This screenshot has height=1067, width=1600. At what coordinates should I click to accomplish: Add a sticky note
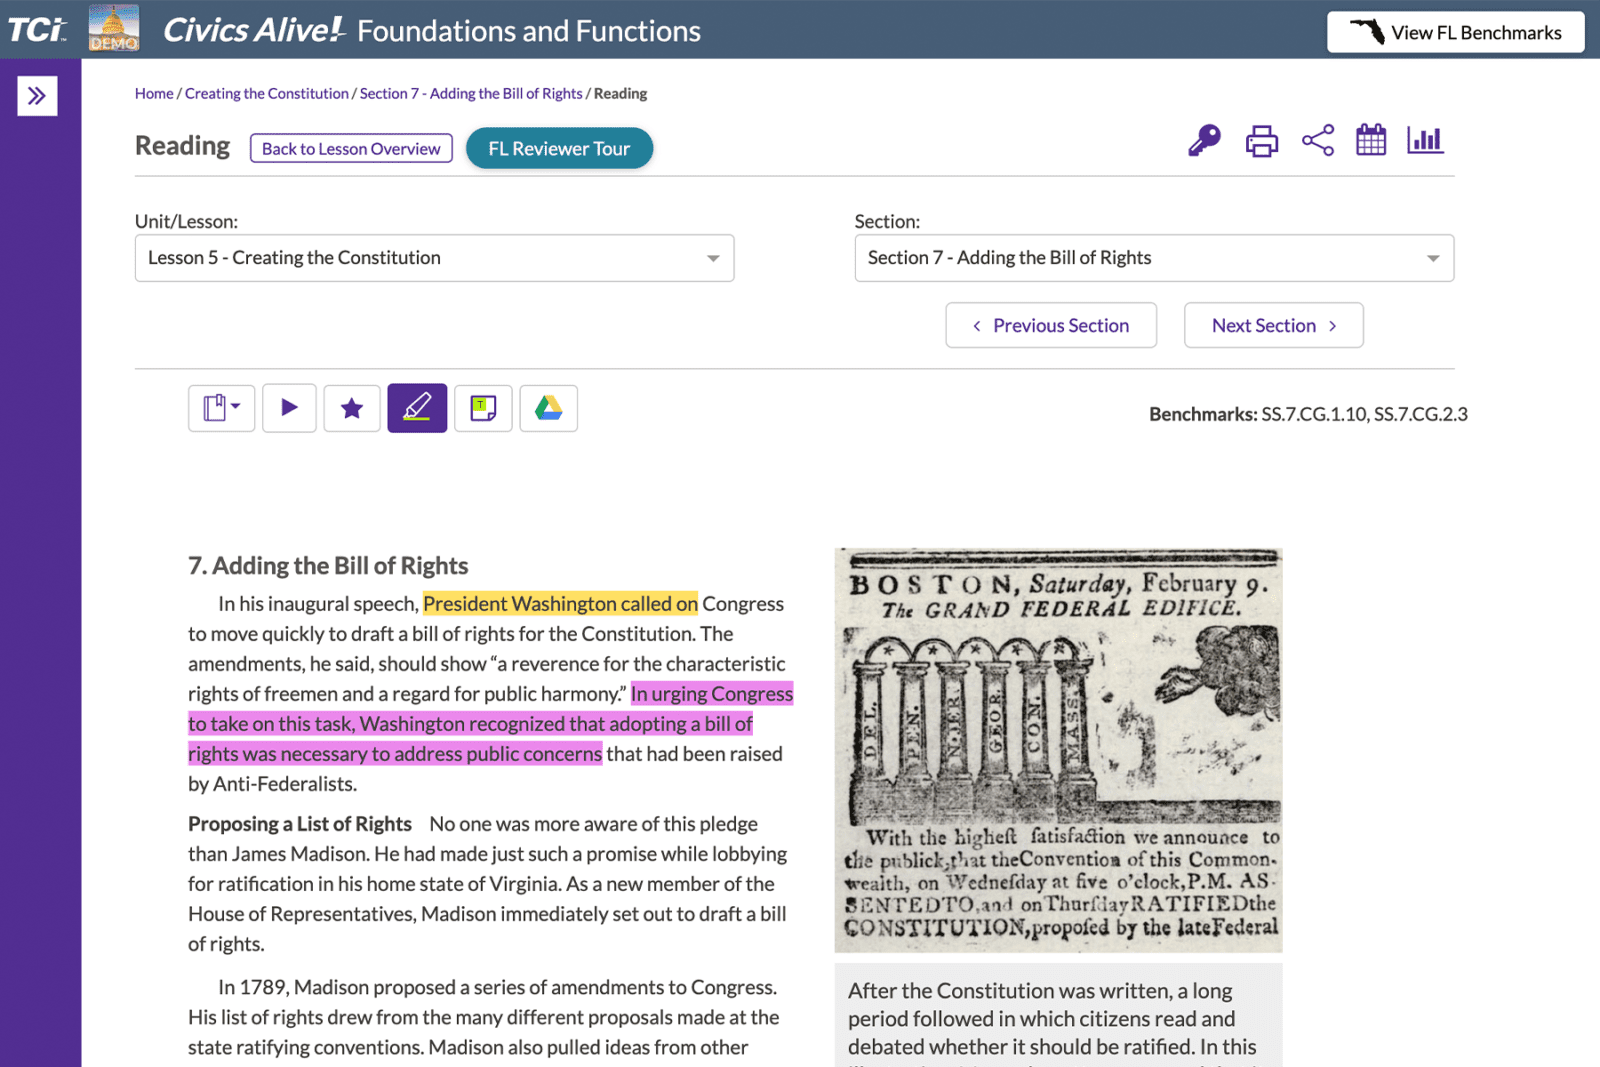483,408
